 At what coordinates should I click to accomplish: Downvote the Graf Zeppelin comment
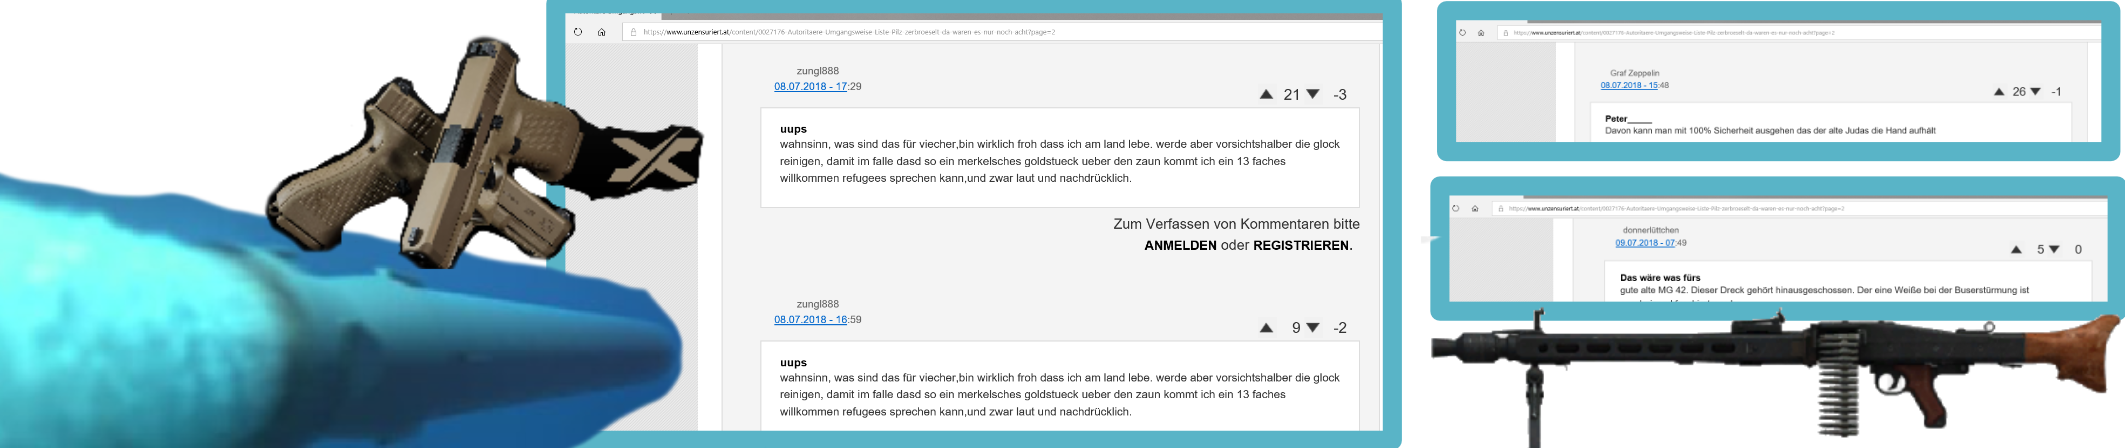tap(2034, 92)
